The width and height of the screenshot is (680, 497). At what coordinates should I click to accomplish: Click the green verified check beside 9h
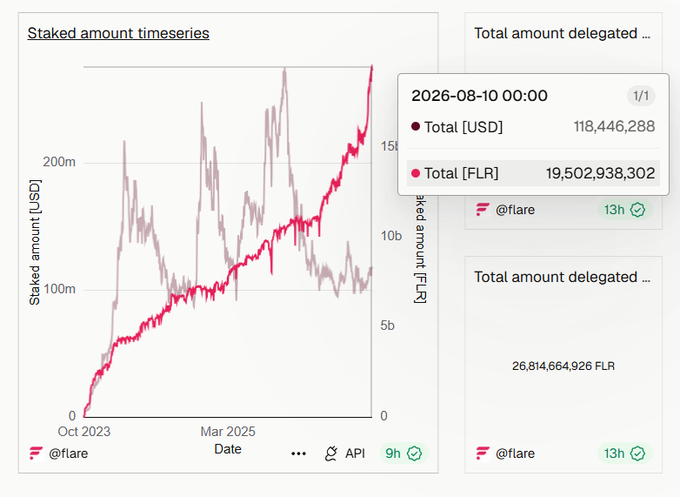pyautogui.click(x=415, y=454)
